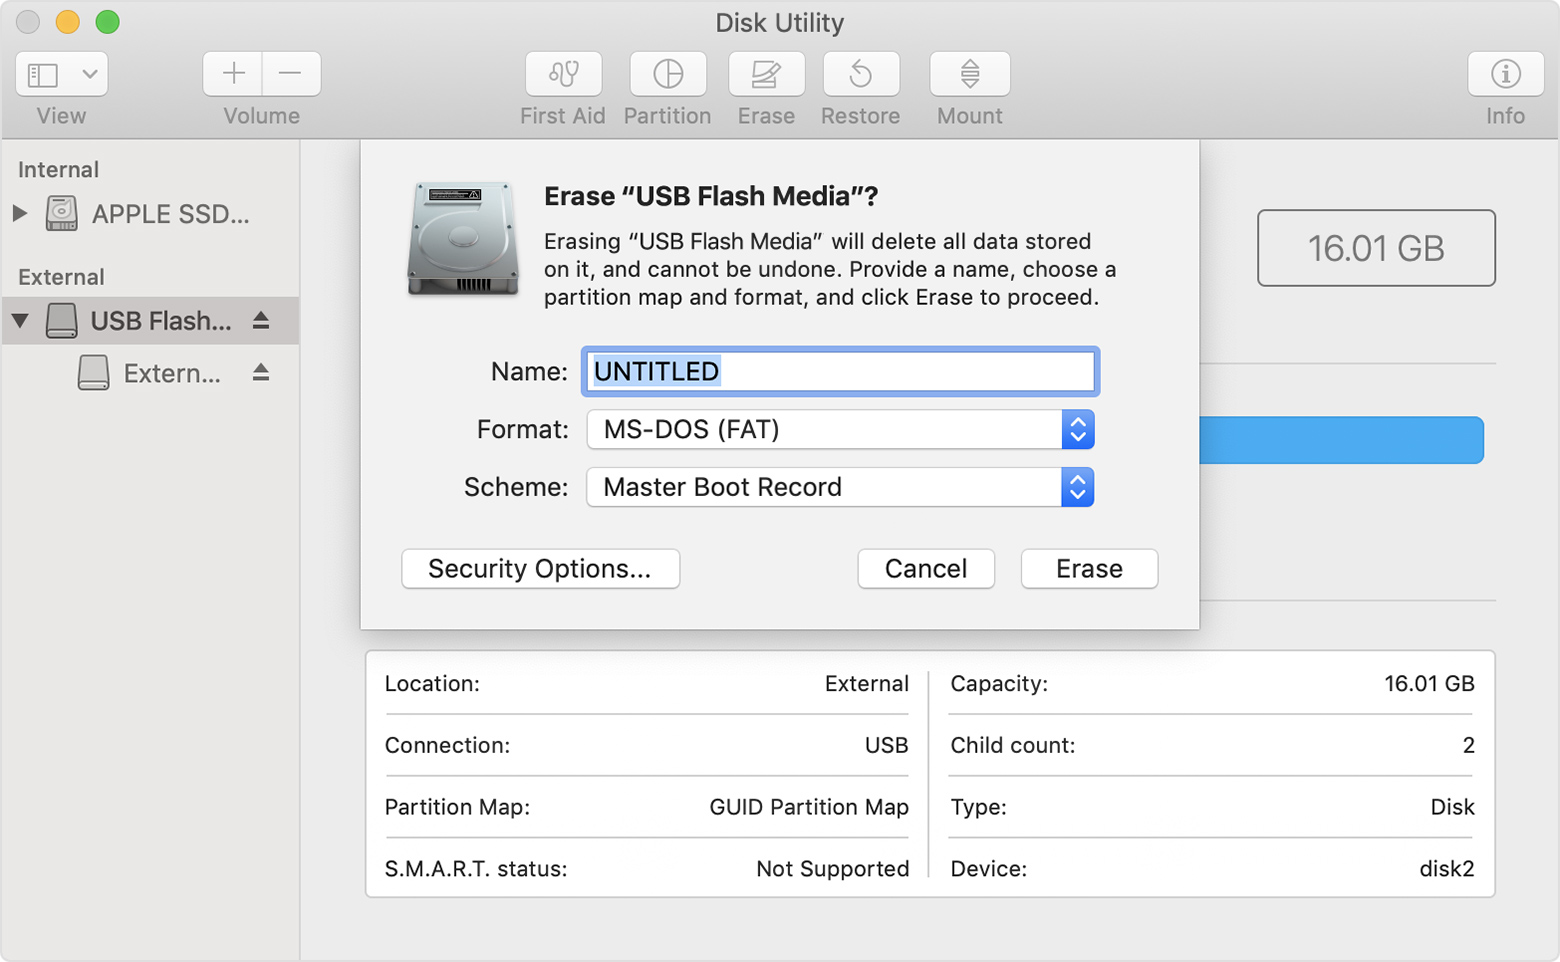Collapse the USB Flash disclosure triangle
The height and width of the screenshot is (962, 1560).
click(20, 320)
